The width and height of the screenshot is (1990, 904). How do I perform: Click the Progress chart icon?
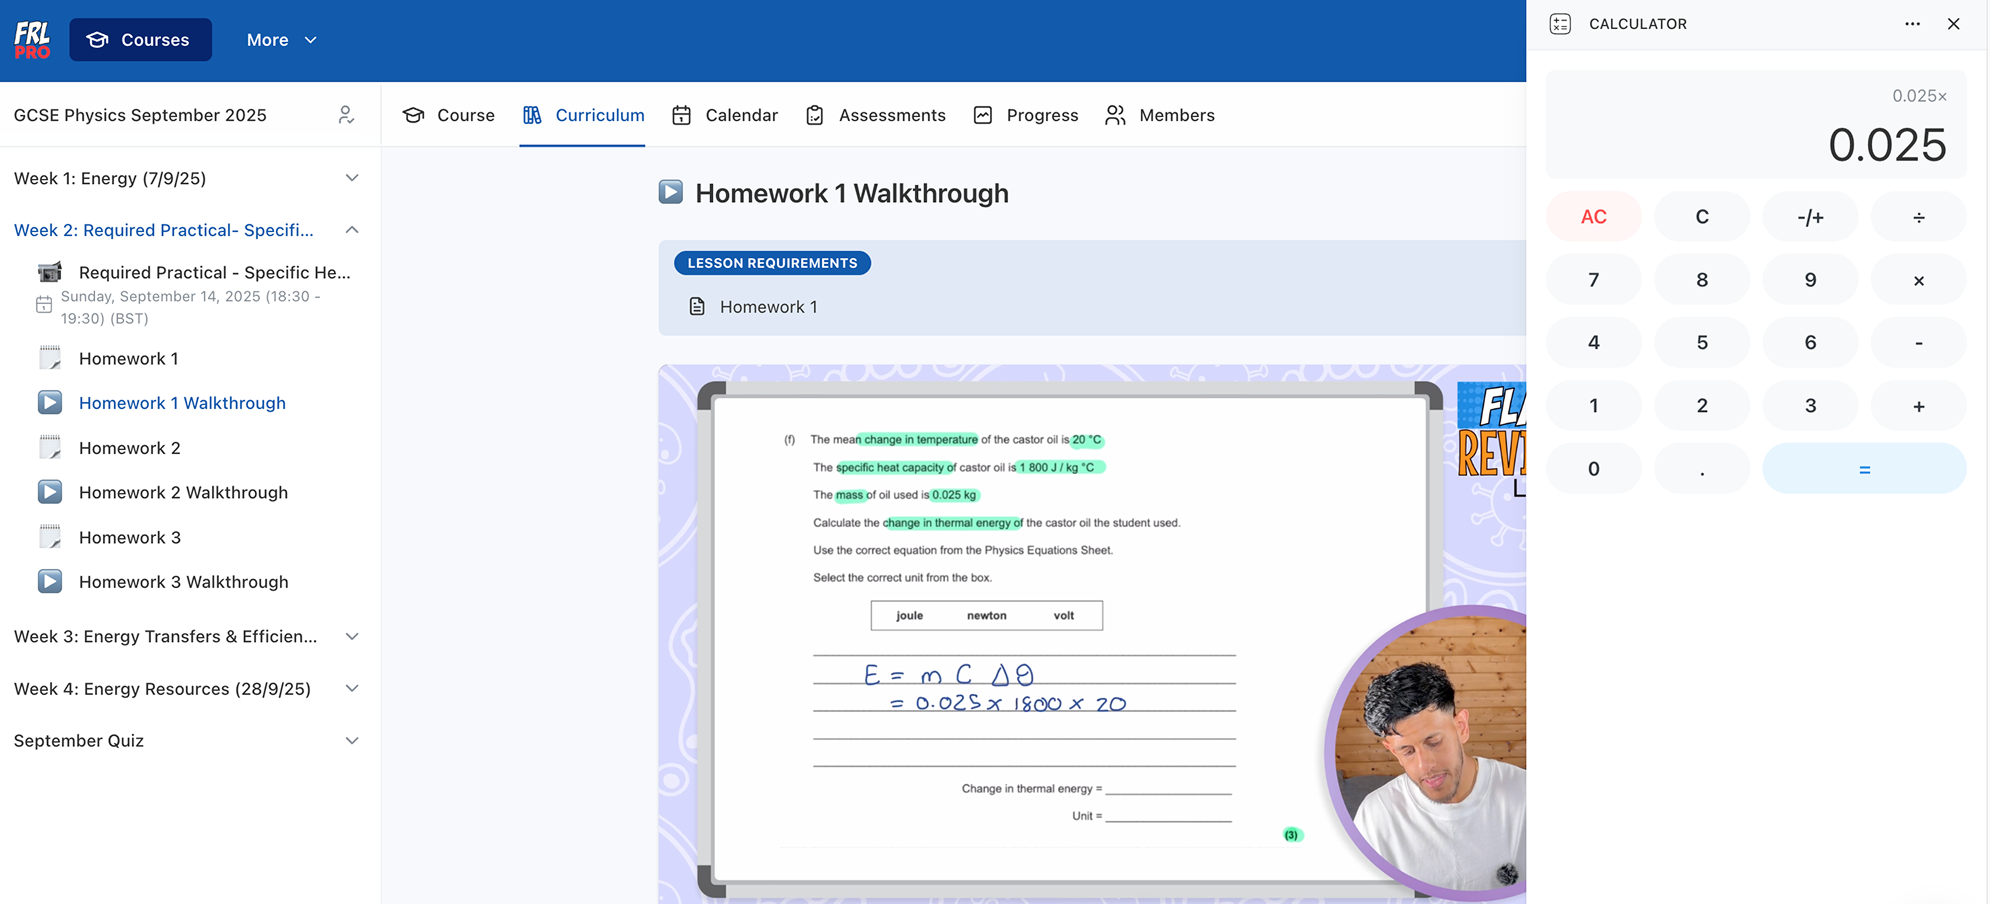pyautogui.click(x=983, y=115)
